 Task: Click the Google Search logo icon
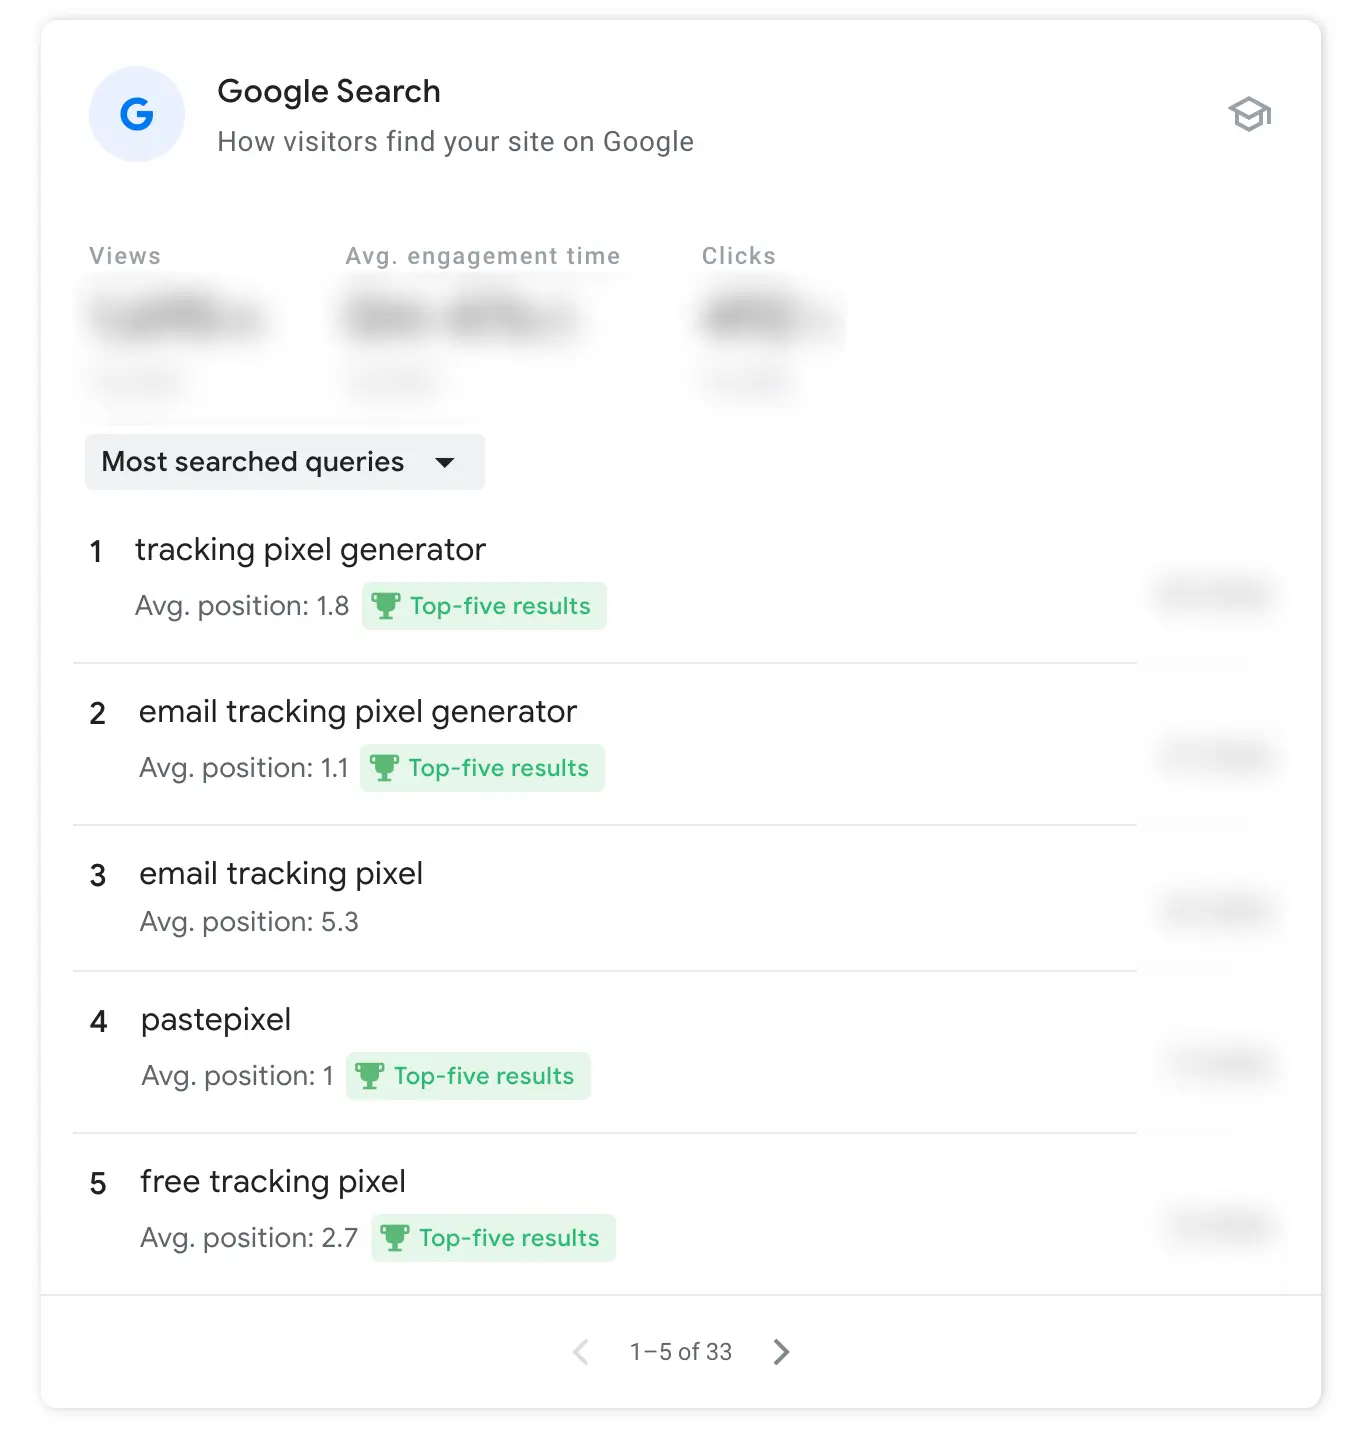[137, 114]
